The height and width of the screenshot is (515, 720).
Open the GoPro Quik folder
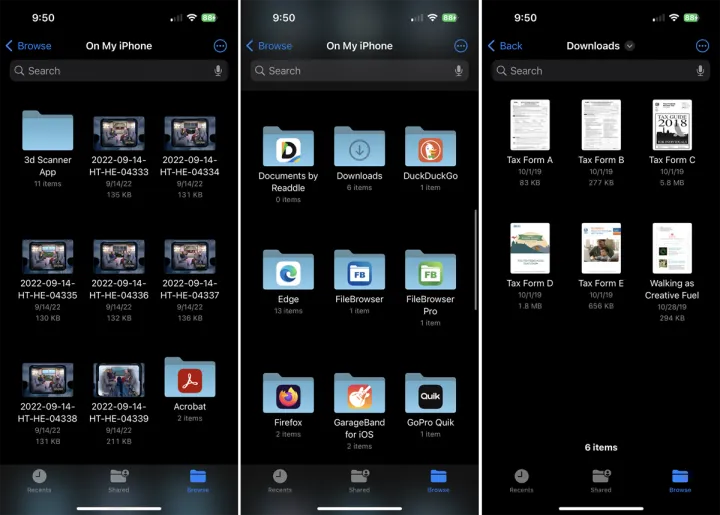pos(430,395)
